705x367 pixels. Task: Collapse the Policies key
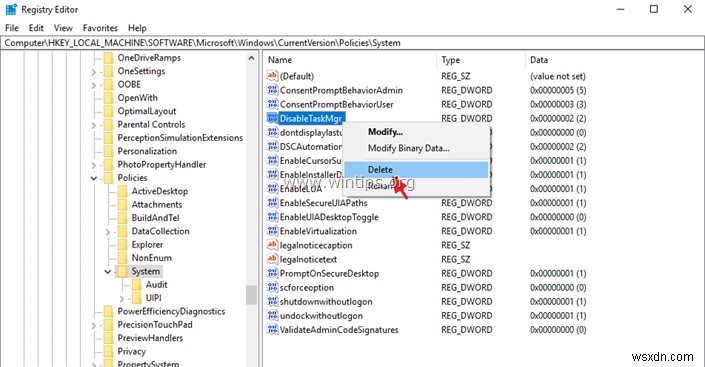(94, 178)
